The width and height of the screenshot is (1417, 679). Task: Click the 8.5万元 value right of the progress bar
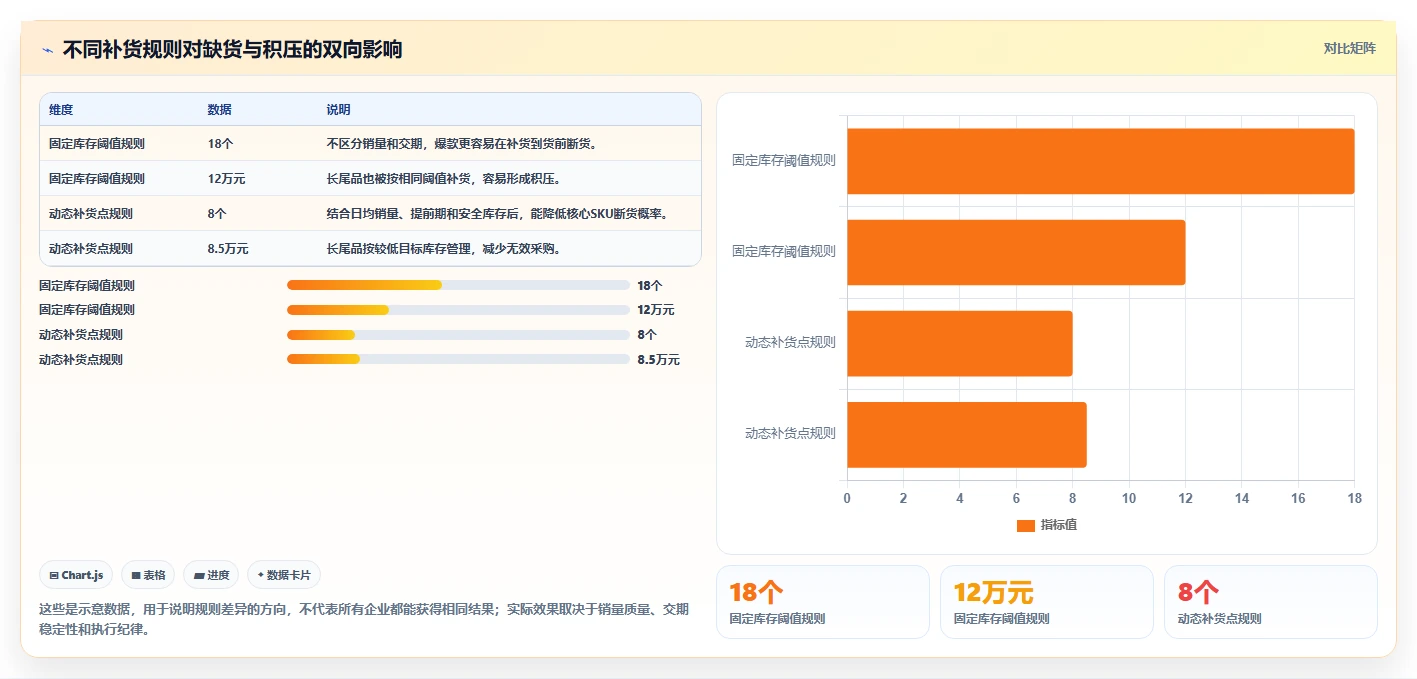pos(658,360)
